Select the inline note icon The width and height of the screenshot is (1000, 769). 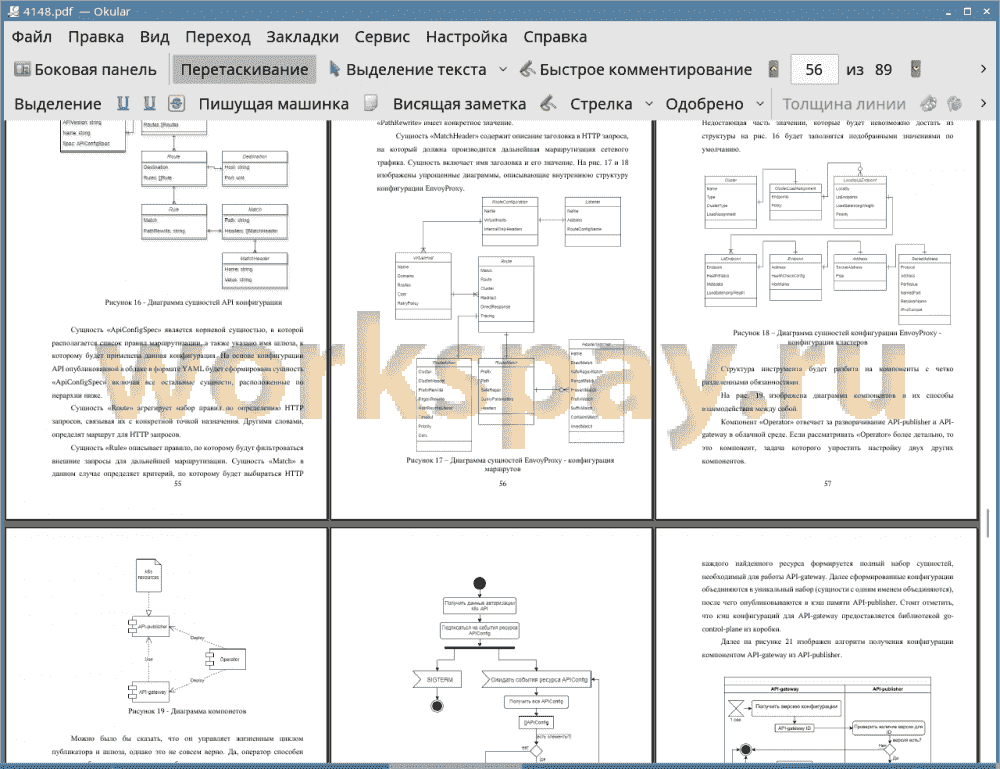pyautogui.click(x=371, y=103)
